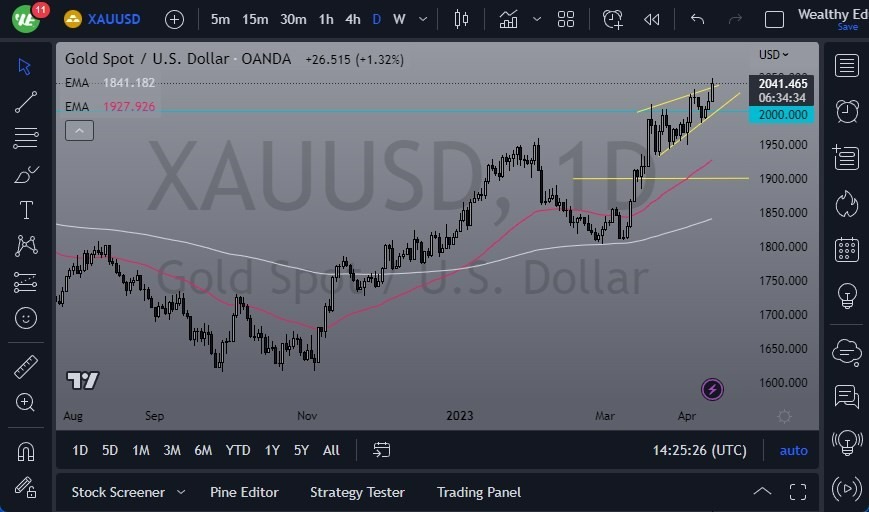The height and width of the screenshot is (512, 869).
Task: Open the hotlists flame panel
Action: coord(846,203)
